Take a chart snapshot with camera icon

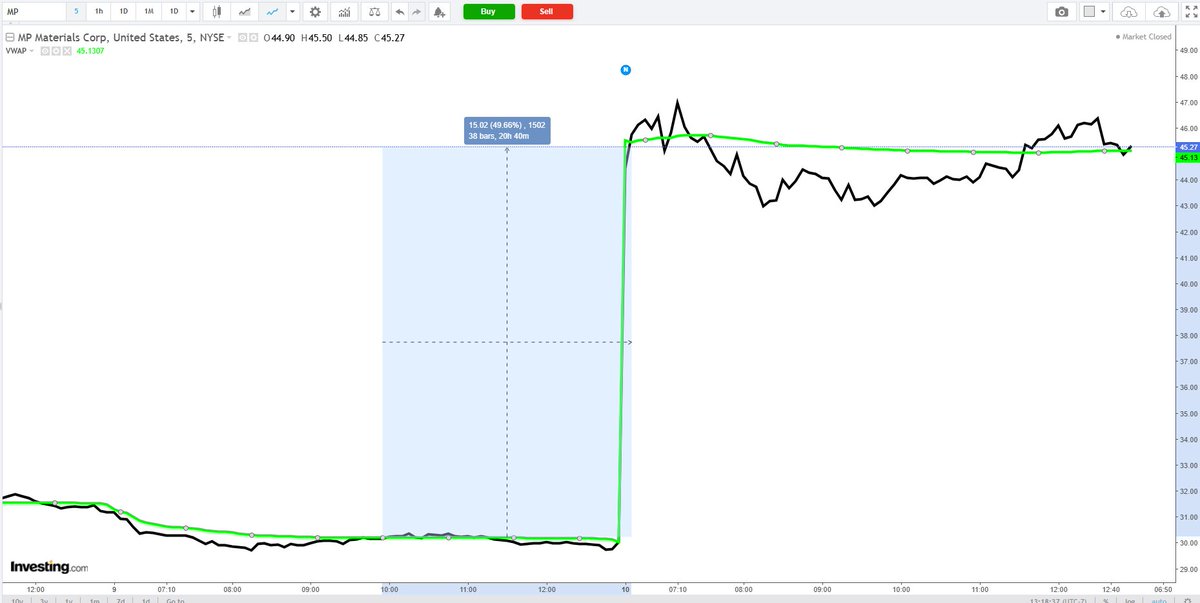tap(1062, 12)
